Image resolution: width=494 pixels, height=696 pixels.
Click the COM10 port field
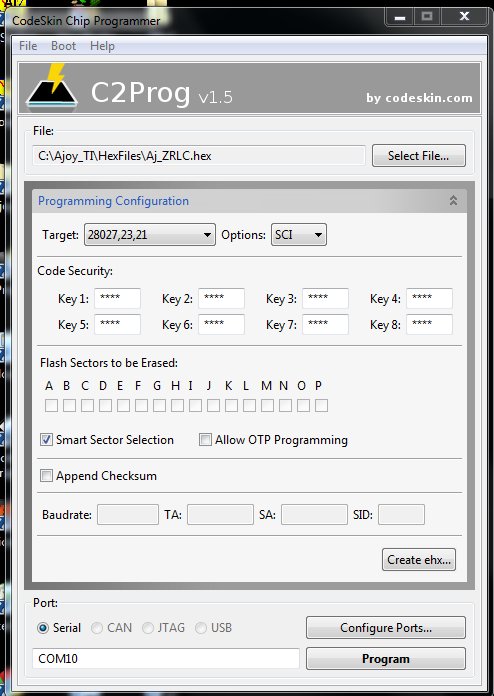(166, 658)
